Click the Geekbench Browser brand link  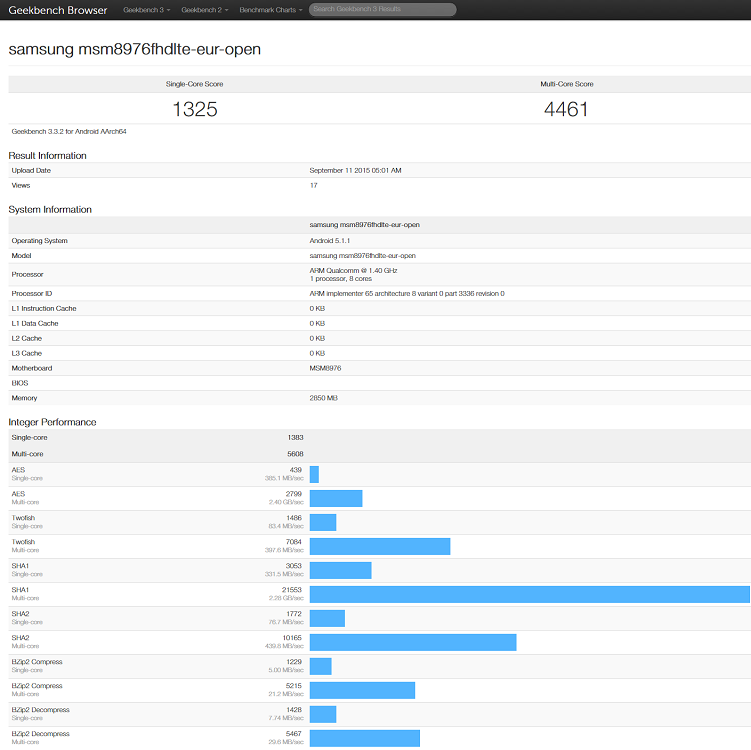[58, 10]
